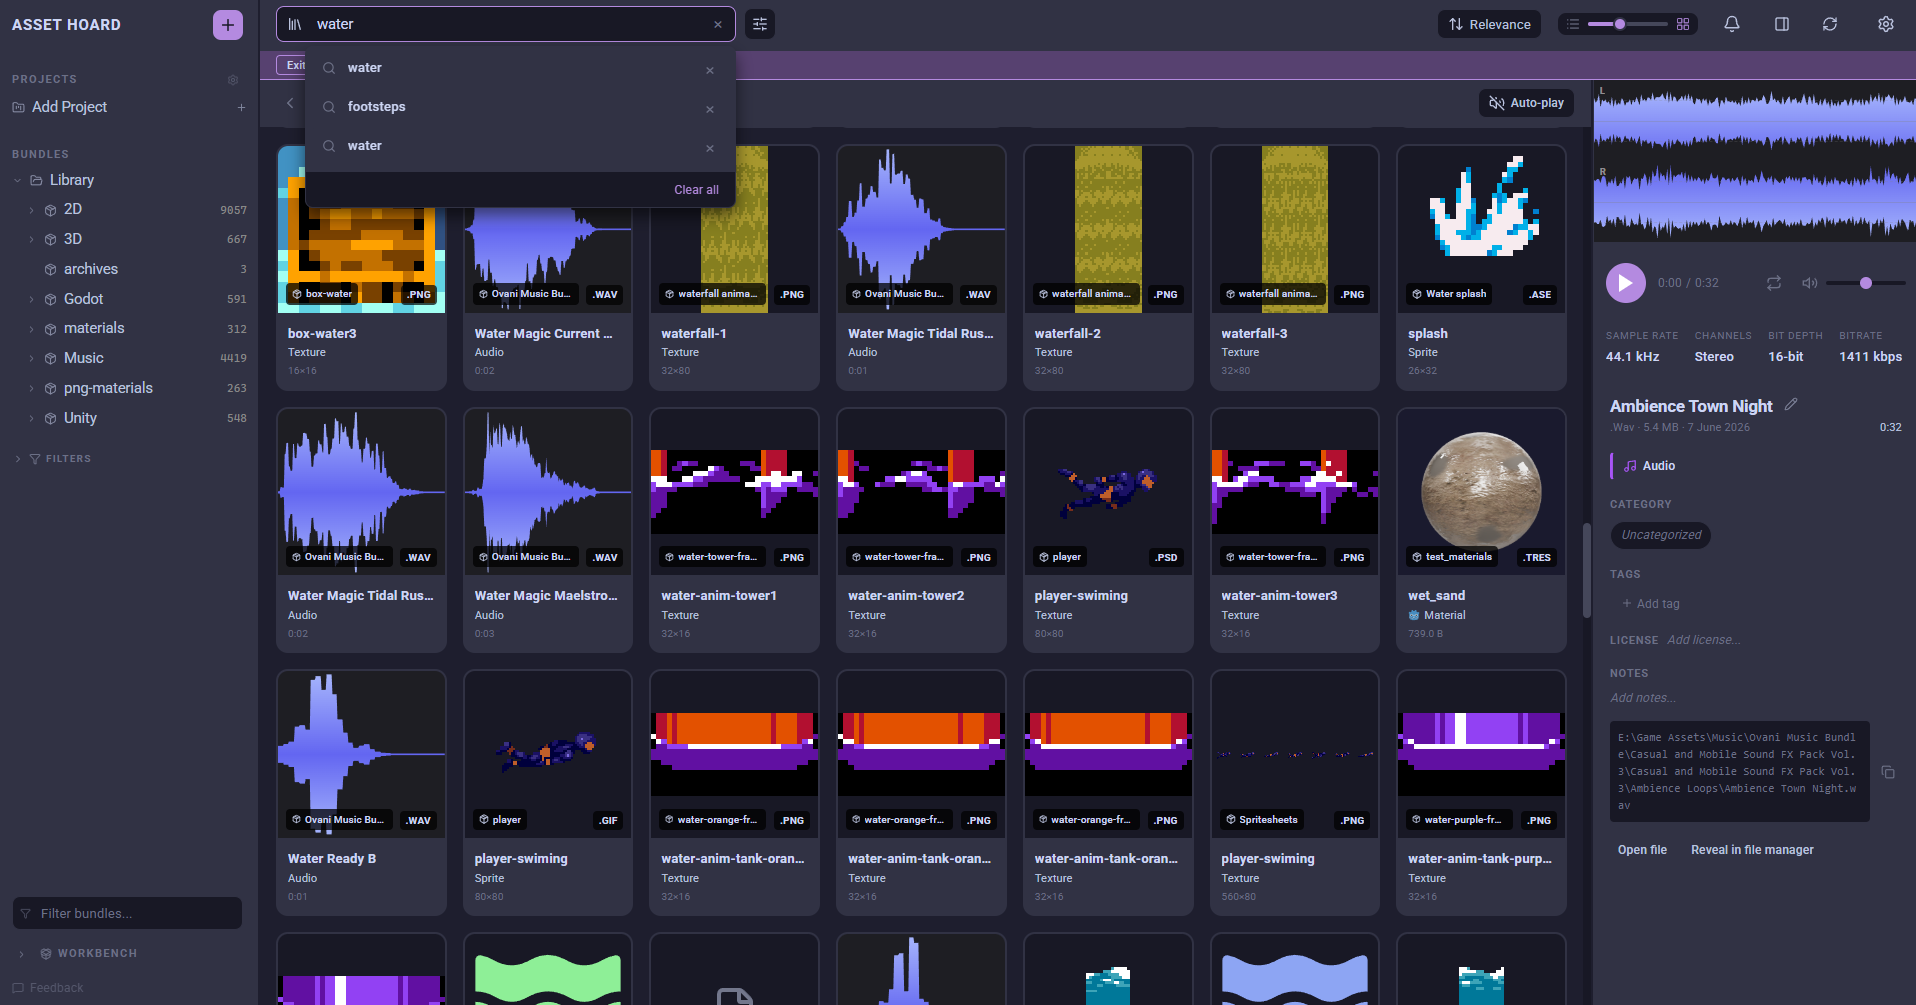Expand the materials bundle

(x=31, y=329)
